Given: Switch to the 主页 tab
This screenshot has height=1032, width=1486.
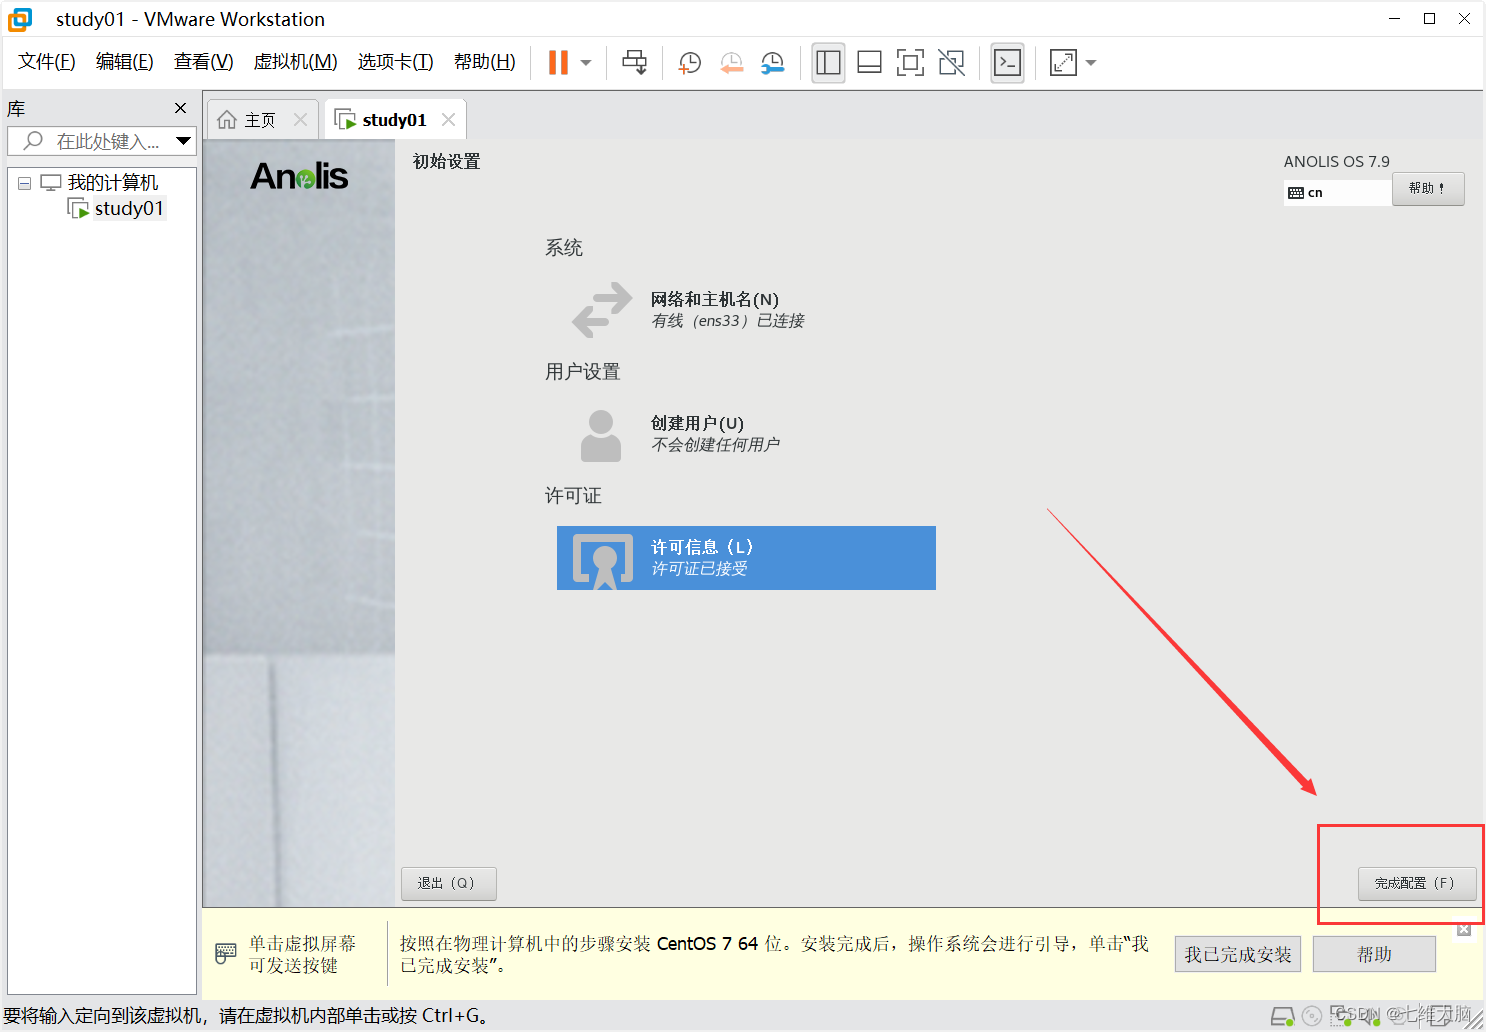Looking at the screenshot, I should coord(260,120).
